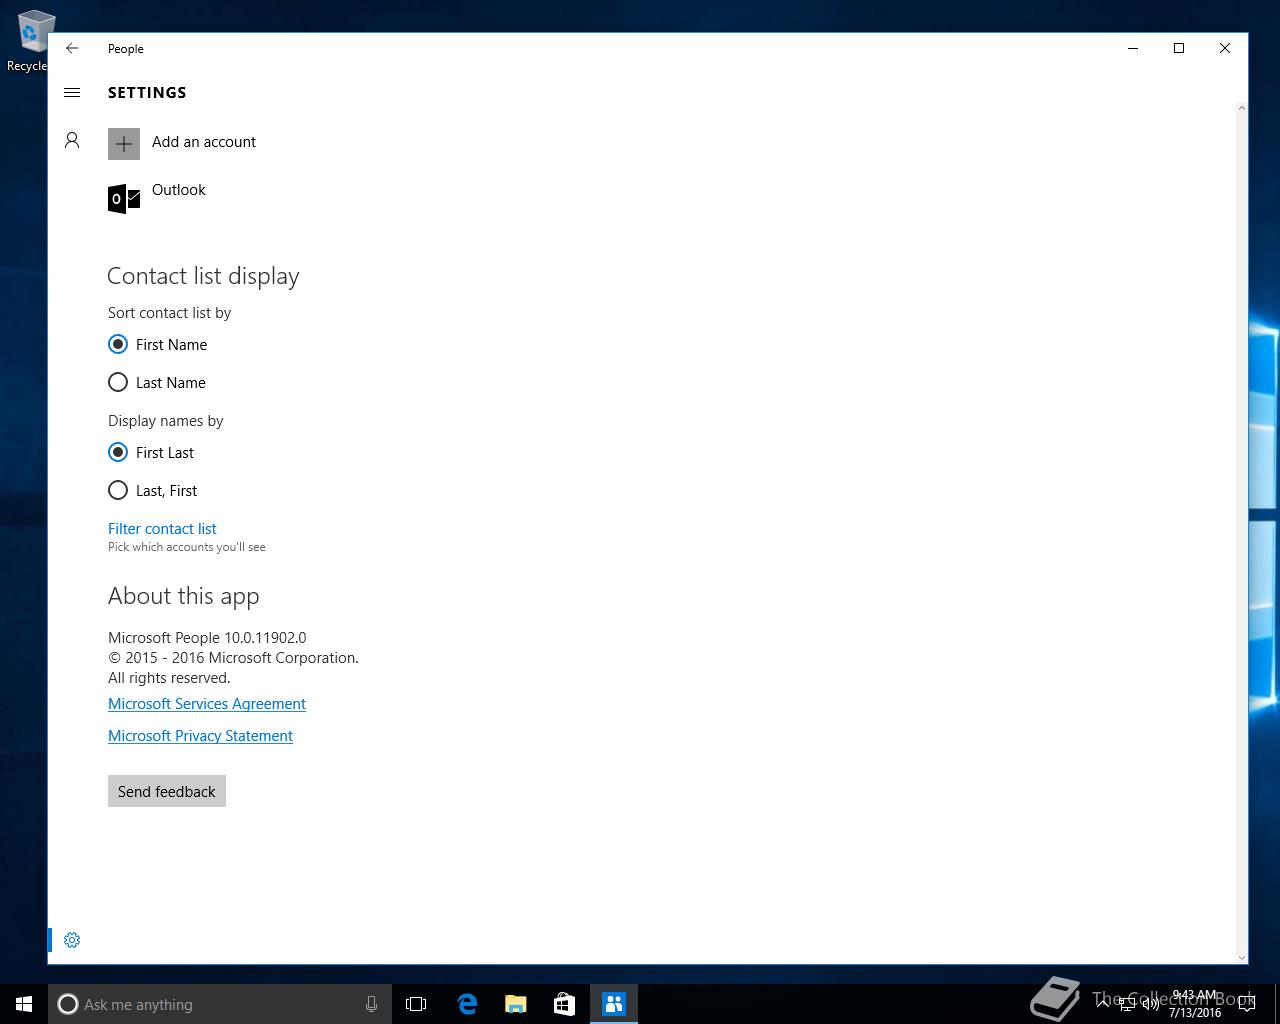Maximize the People window
Image resolution: width=1280 pixels, height=1024 pixels.
1179,48
